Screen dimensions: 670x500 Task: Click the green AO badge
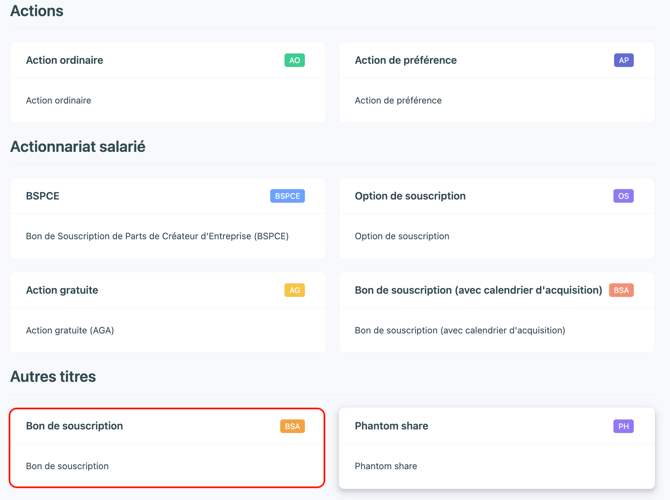coord(294,60)
